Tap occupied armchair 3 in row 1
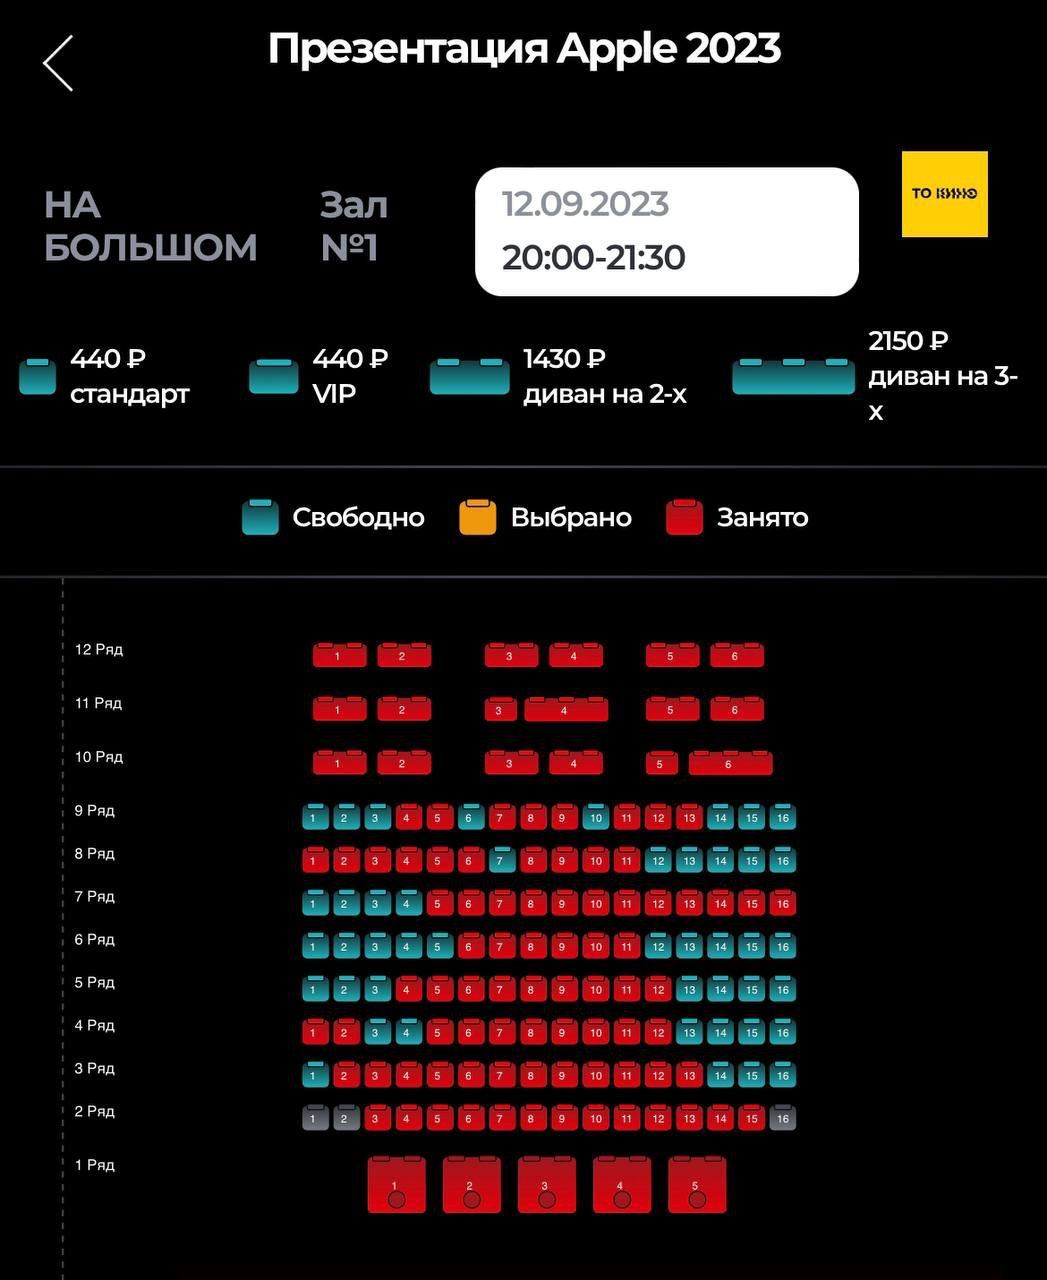 pos(545,1186)
